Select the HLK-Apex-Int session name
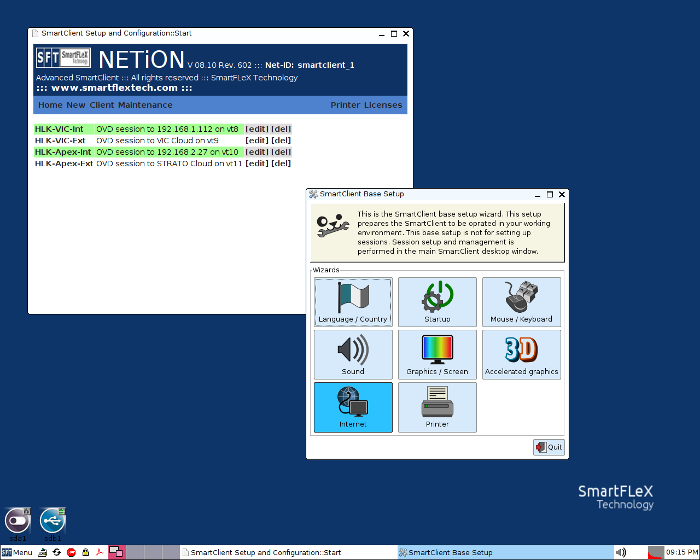700x560 pixels. coord(63,152)
